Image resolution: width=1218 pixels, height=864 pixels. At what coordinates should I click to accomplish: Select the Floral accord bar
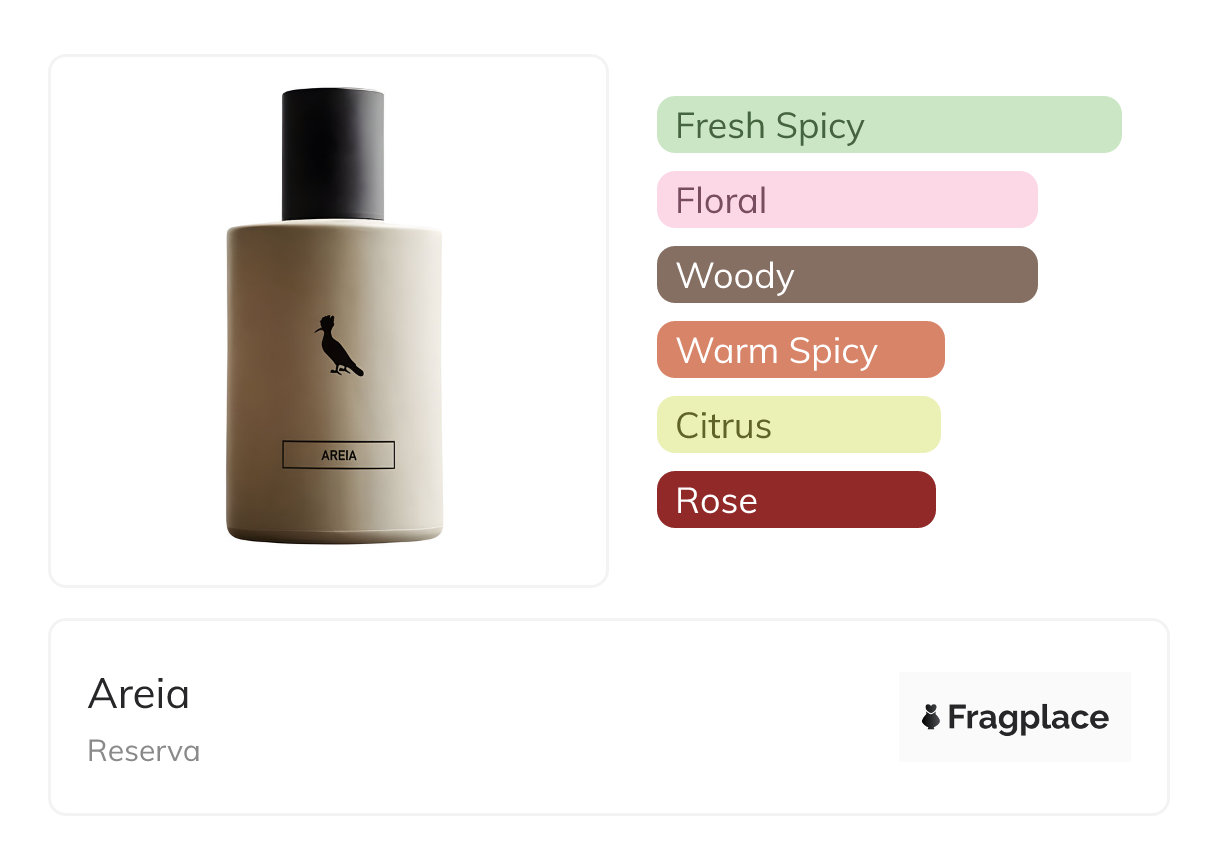[x=847, y=200]
